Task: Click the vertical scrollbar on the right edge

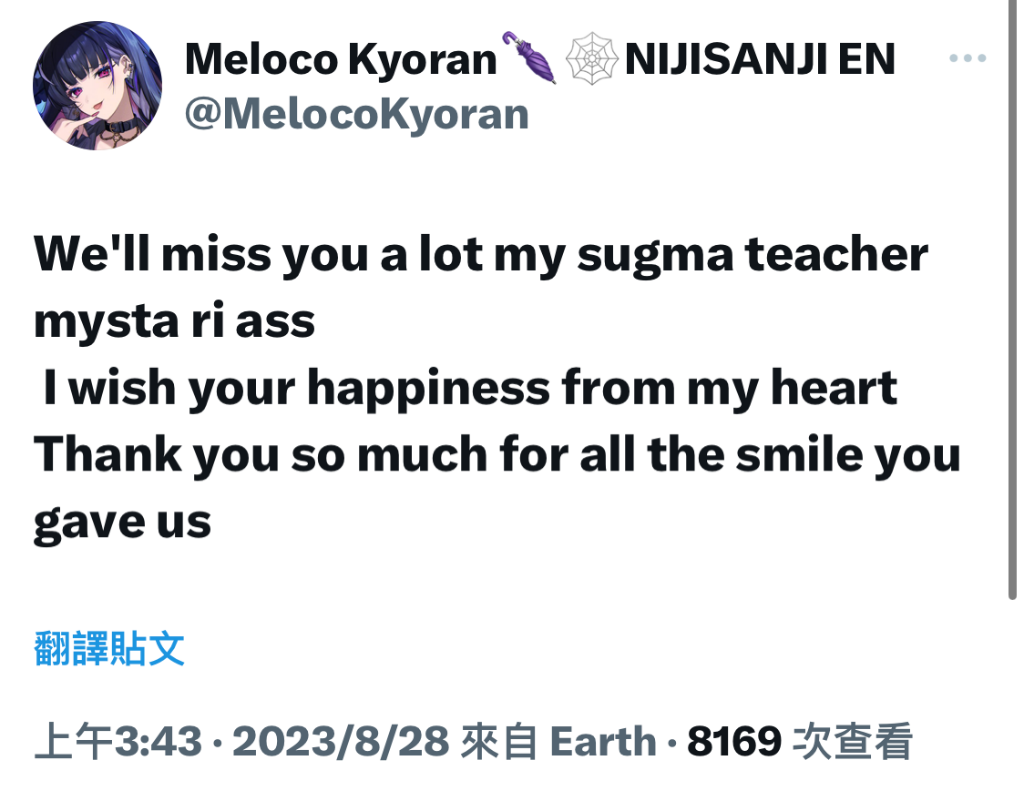Action: (1012, 299)
